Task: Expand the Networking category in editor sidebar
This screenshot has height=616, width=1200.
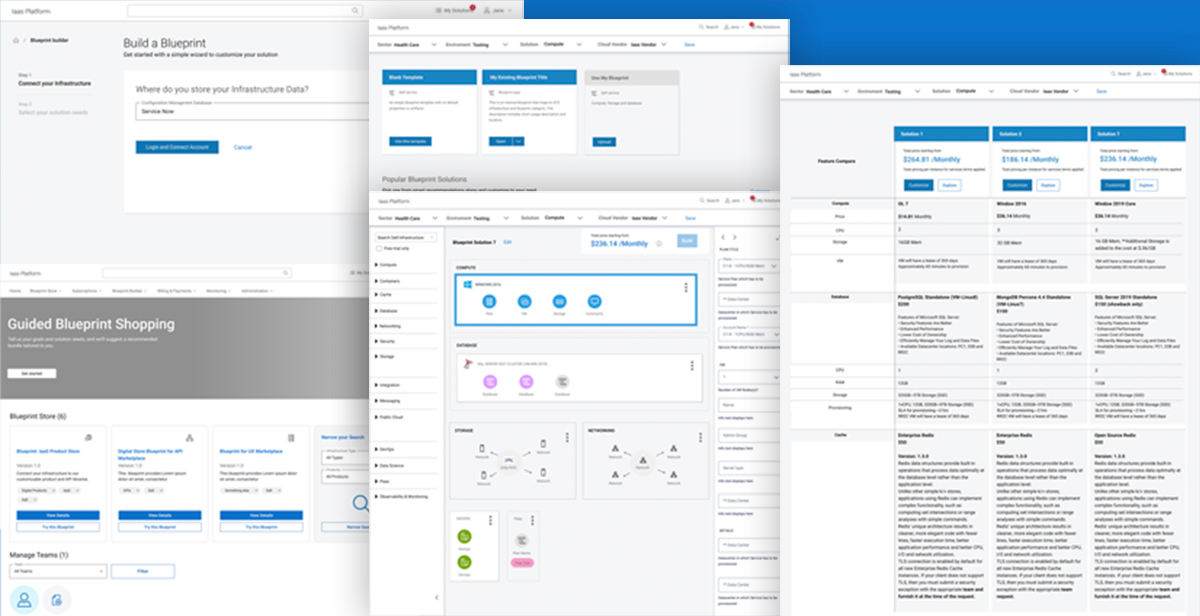Action: [x=389, y=326]
